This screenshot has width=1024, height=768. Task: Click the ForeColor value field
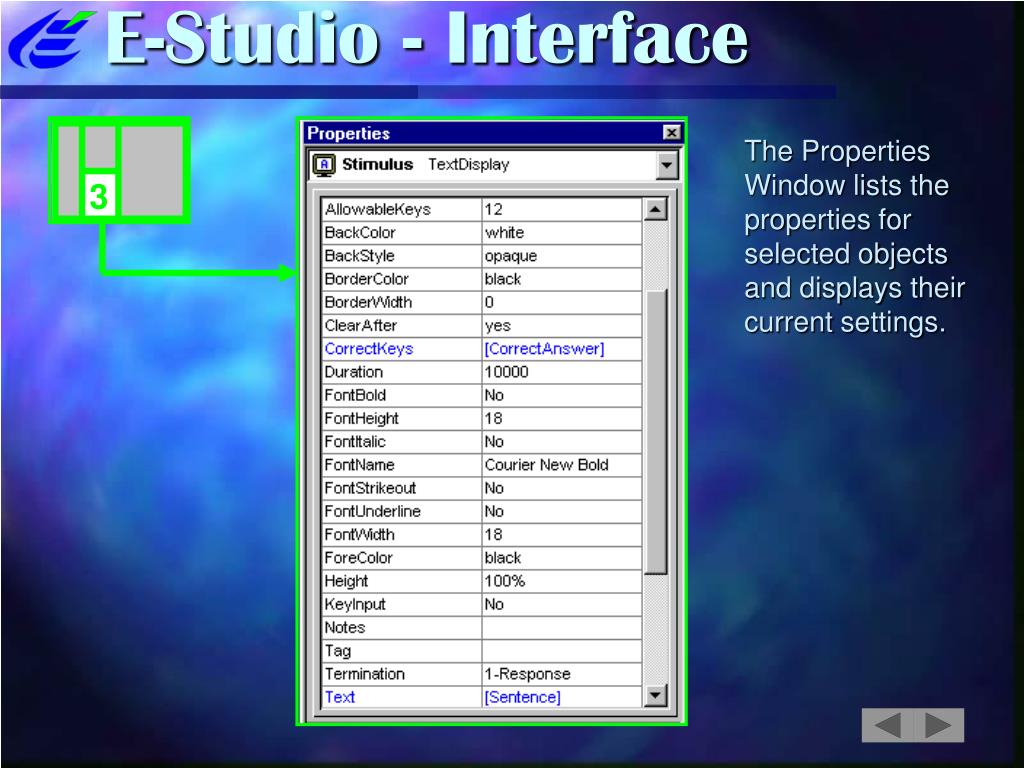(562, 558)
